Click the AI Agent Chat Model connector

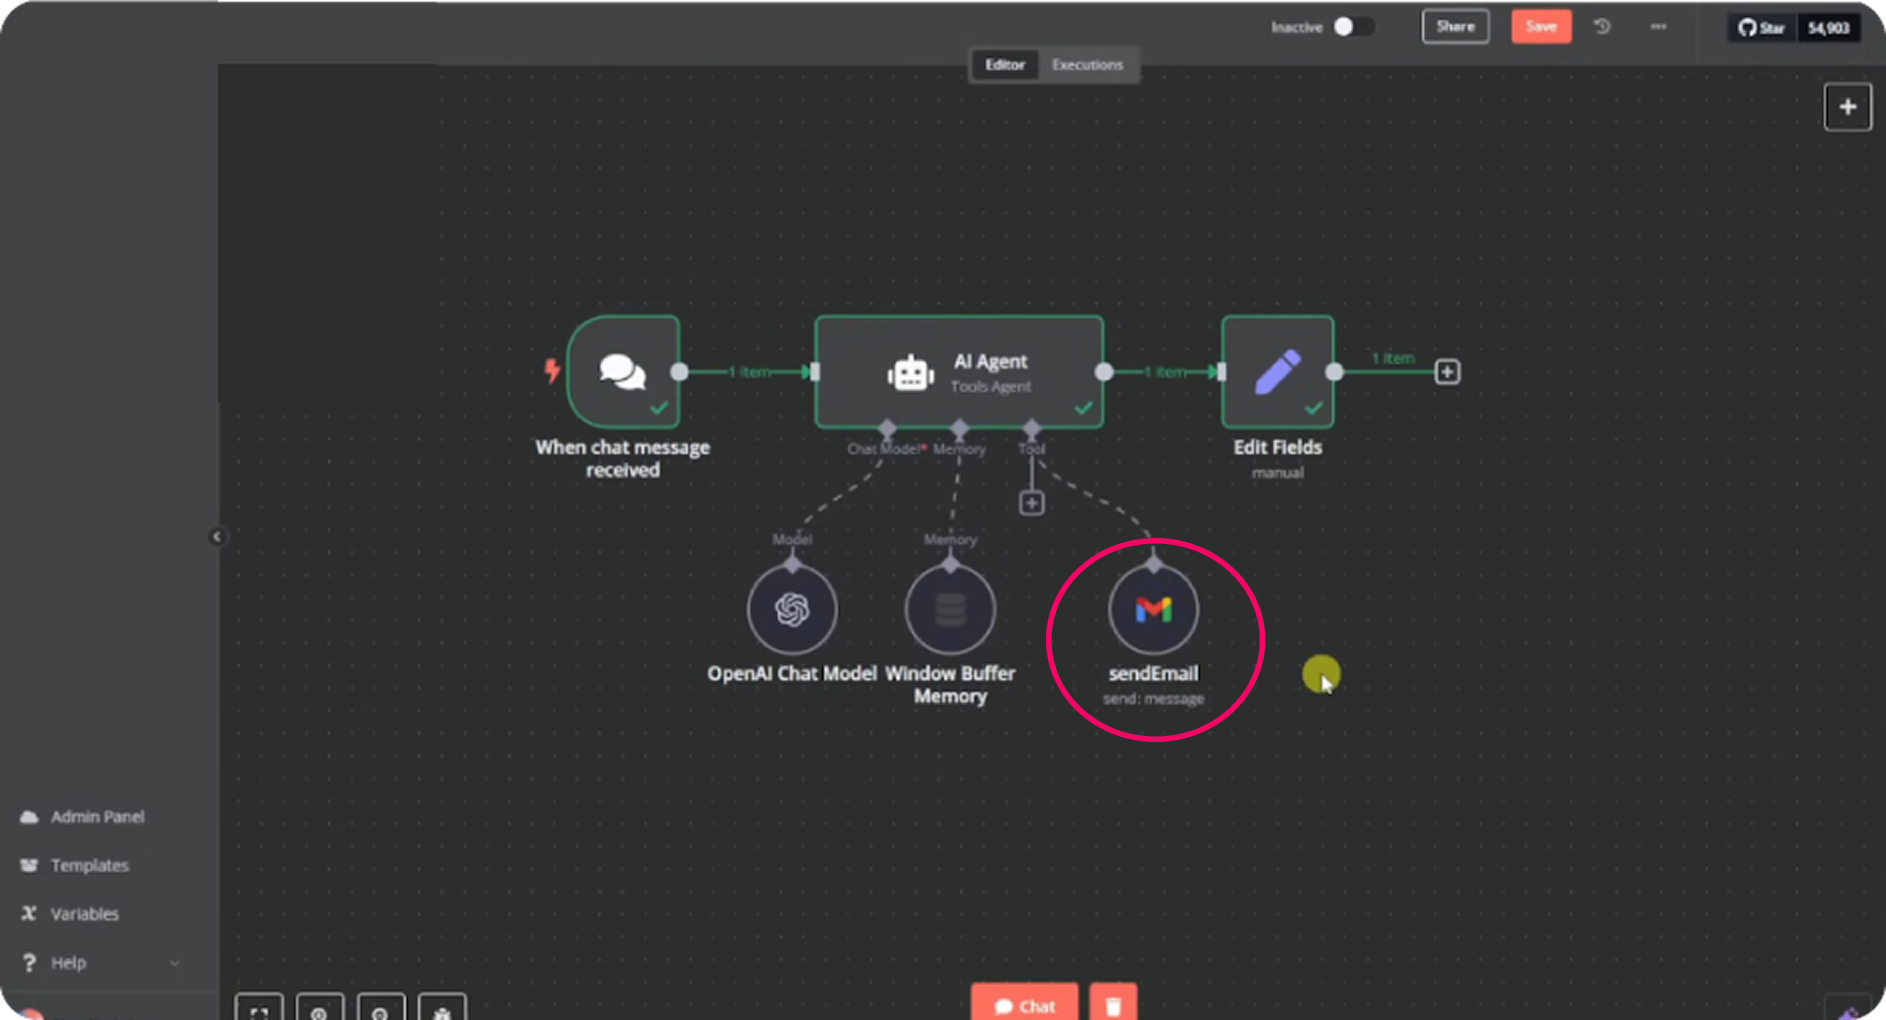click(x=887, y=429)
